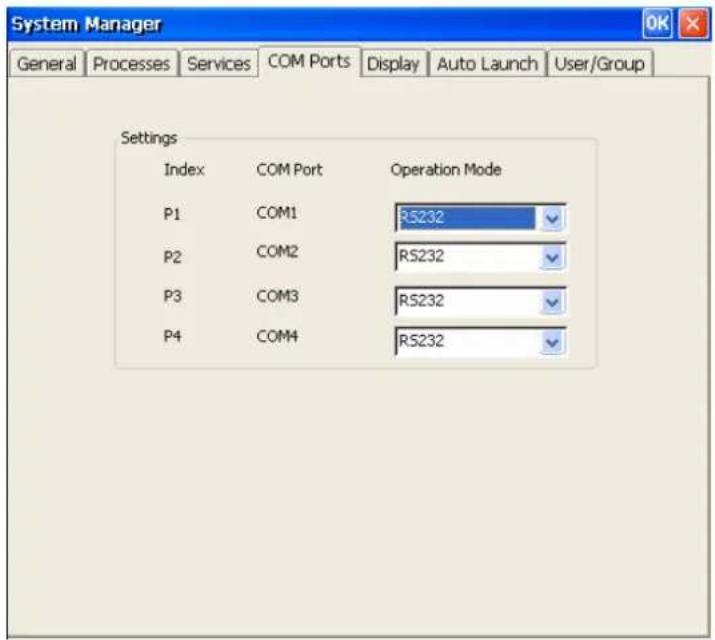
Task: Click the COM4 port label
Action: (277, 336)
